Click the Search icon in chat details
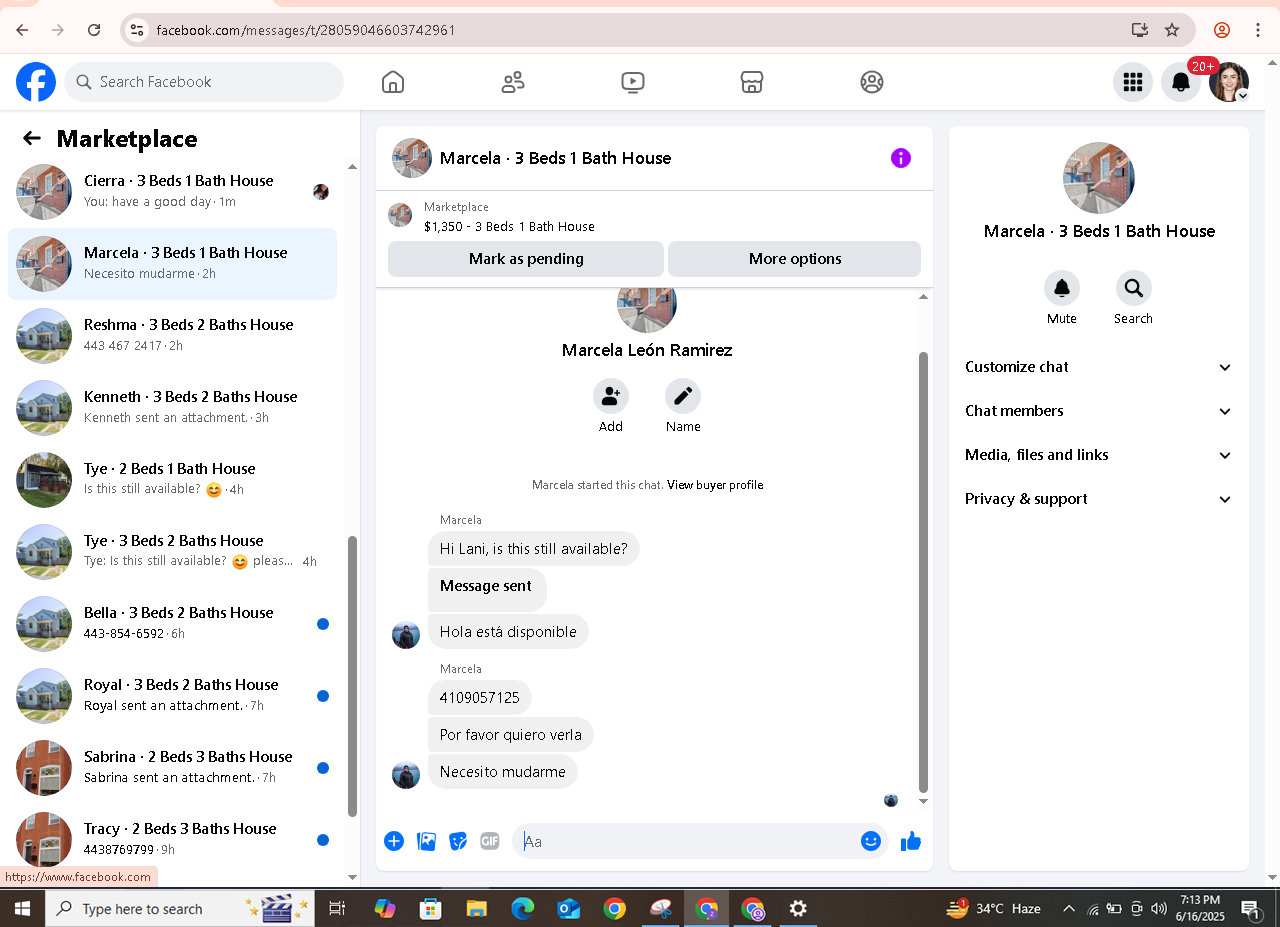 pyautogui.click(x=1134, y=288)
